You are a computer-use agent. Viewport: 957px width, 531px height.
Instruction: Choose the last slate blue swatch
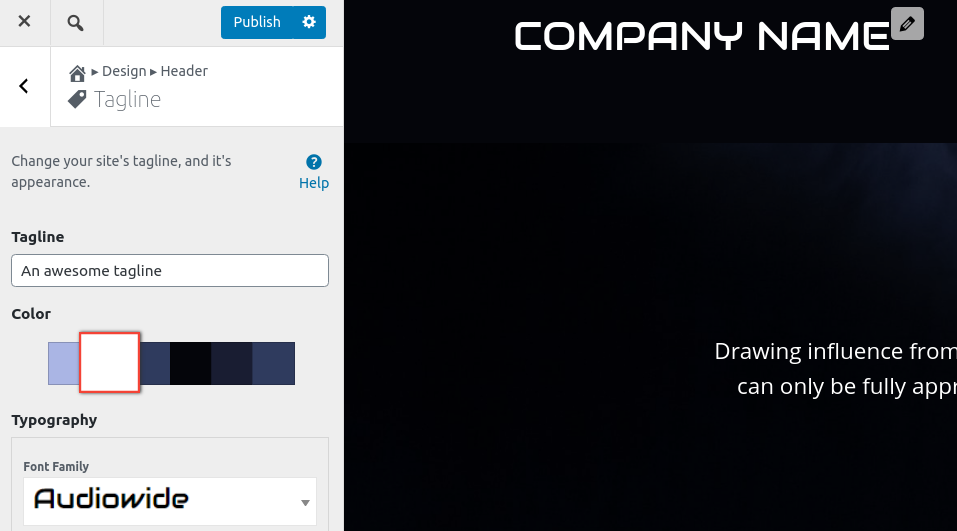click(x=273, y=364)
